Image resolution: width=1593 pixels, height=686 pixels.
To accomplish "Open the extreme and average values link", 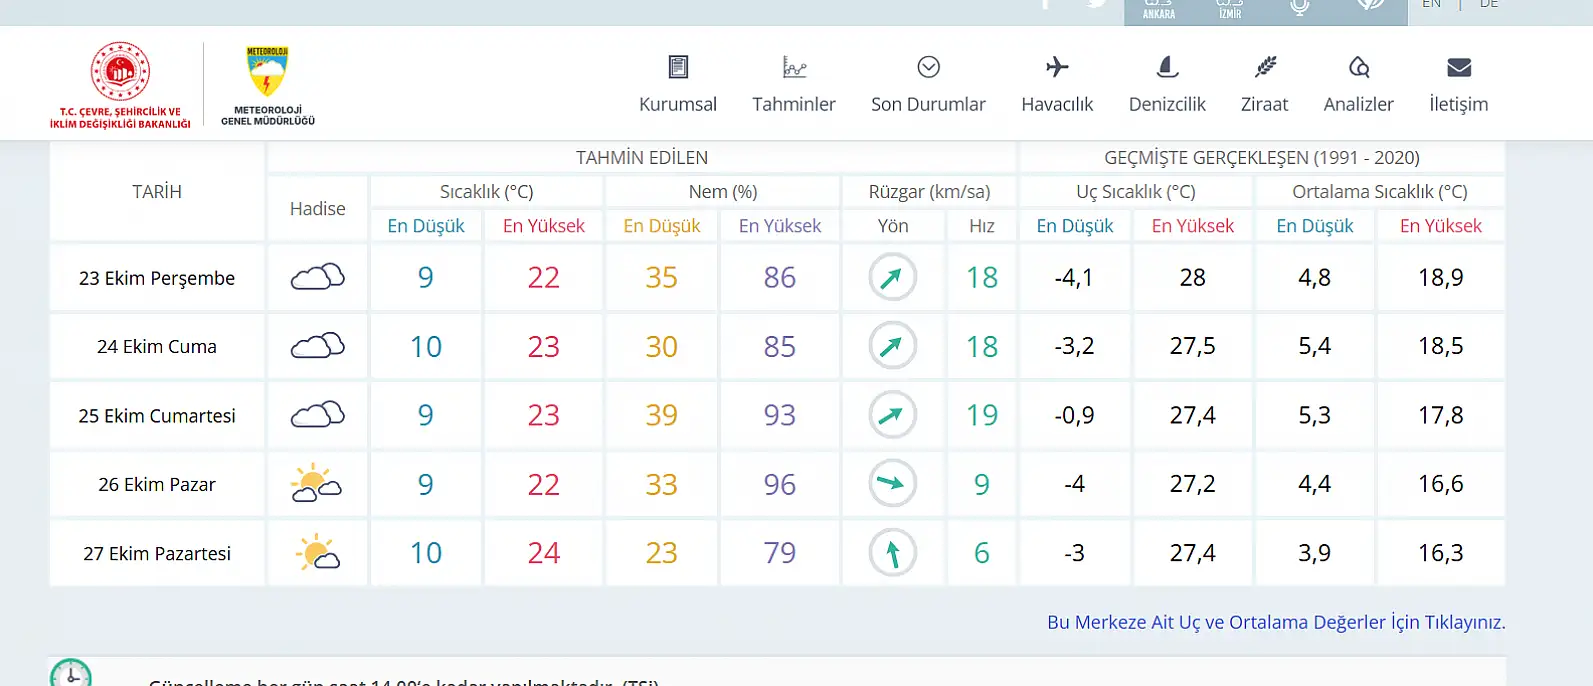I will (1276, 622).
